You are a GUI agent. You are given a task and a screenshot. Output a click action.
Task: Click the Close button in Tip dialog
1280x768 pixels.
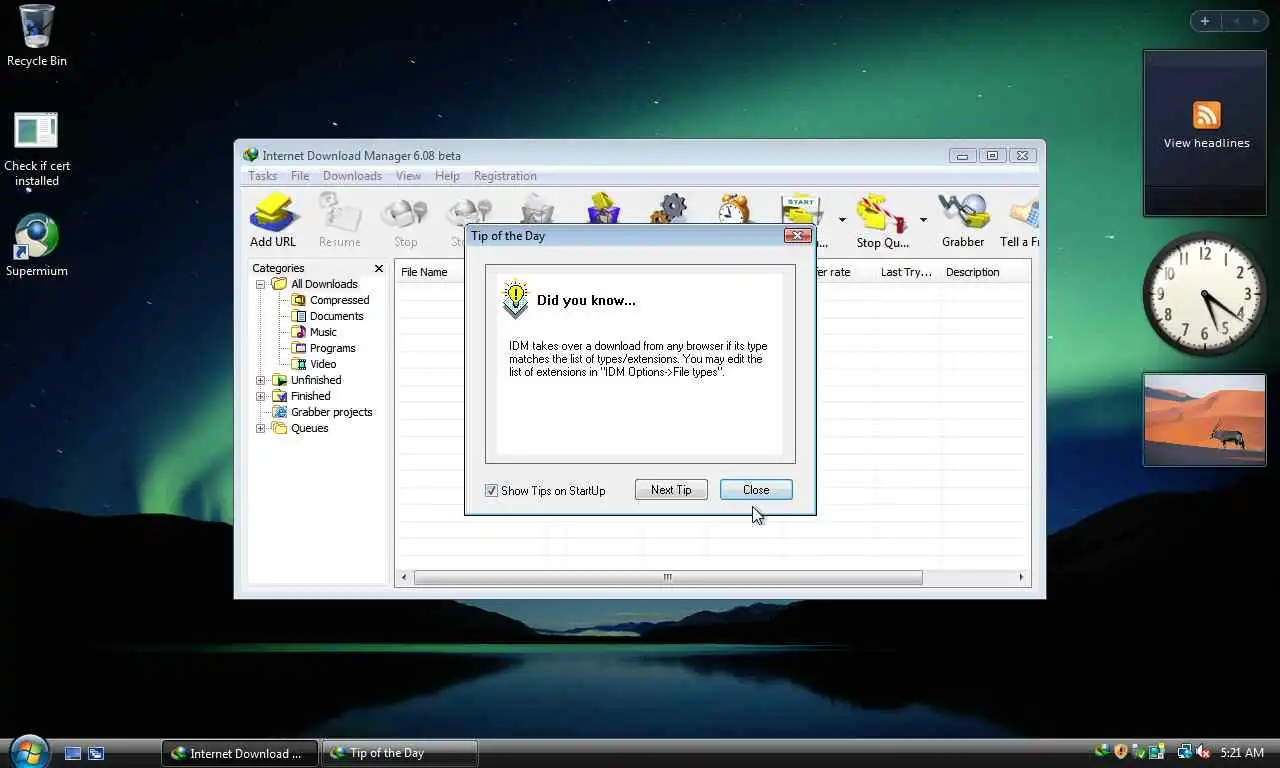[756, 490]
